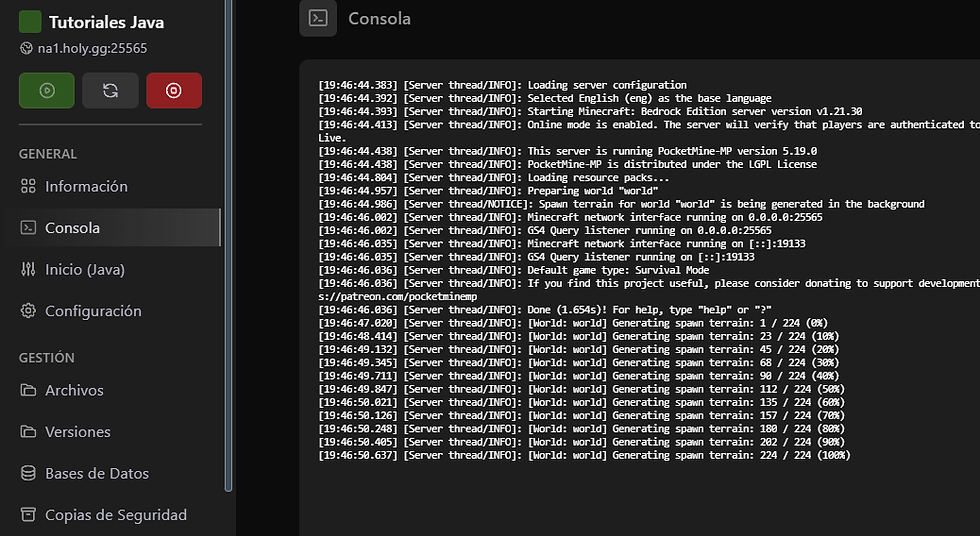
Task: Click spawn terrain line 68 / 224 (30%)
Action: [x=579, y=362]
